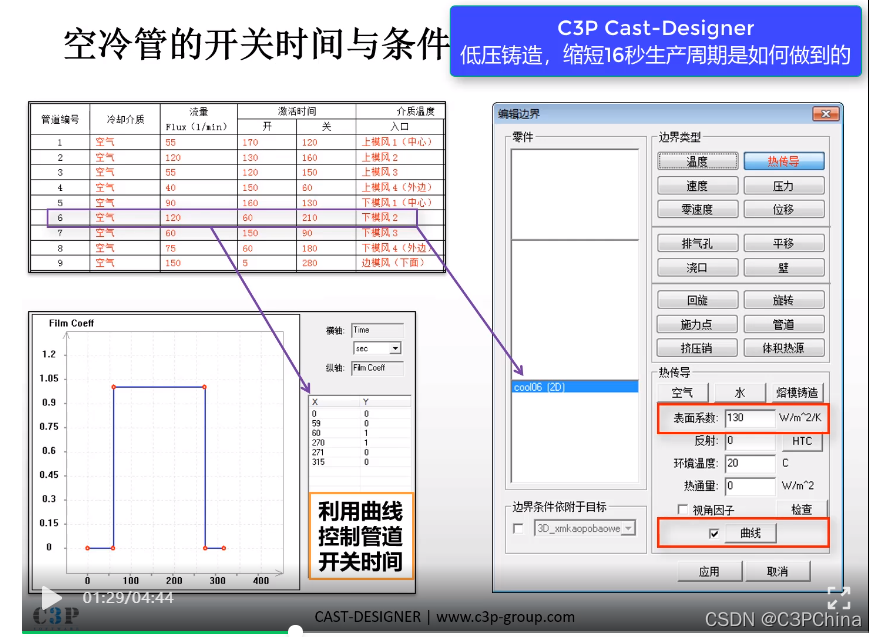Image resolution: width=877 pixels, height=637 pixels.
Task: Click the 纵轴 Film Coeff field
Action: click(378, 367)
